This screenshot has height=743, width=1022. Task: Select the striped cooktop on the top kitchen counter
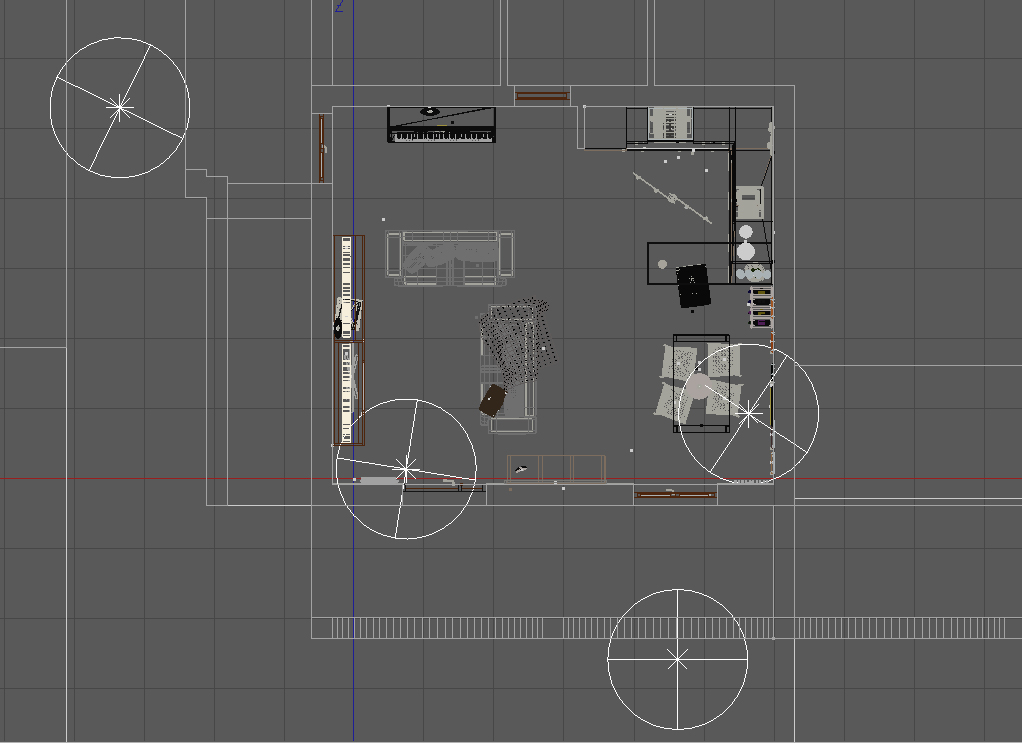[x=669, y=123]
